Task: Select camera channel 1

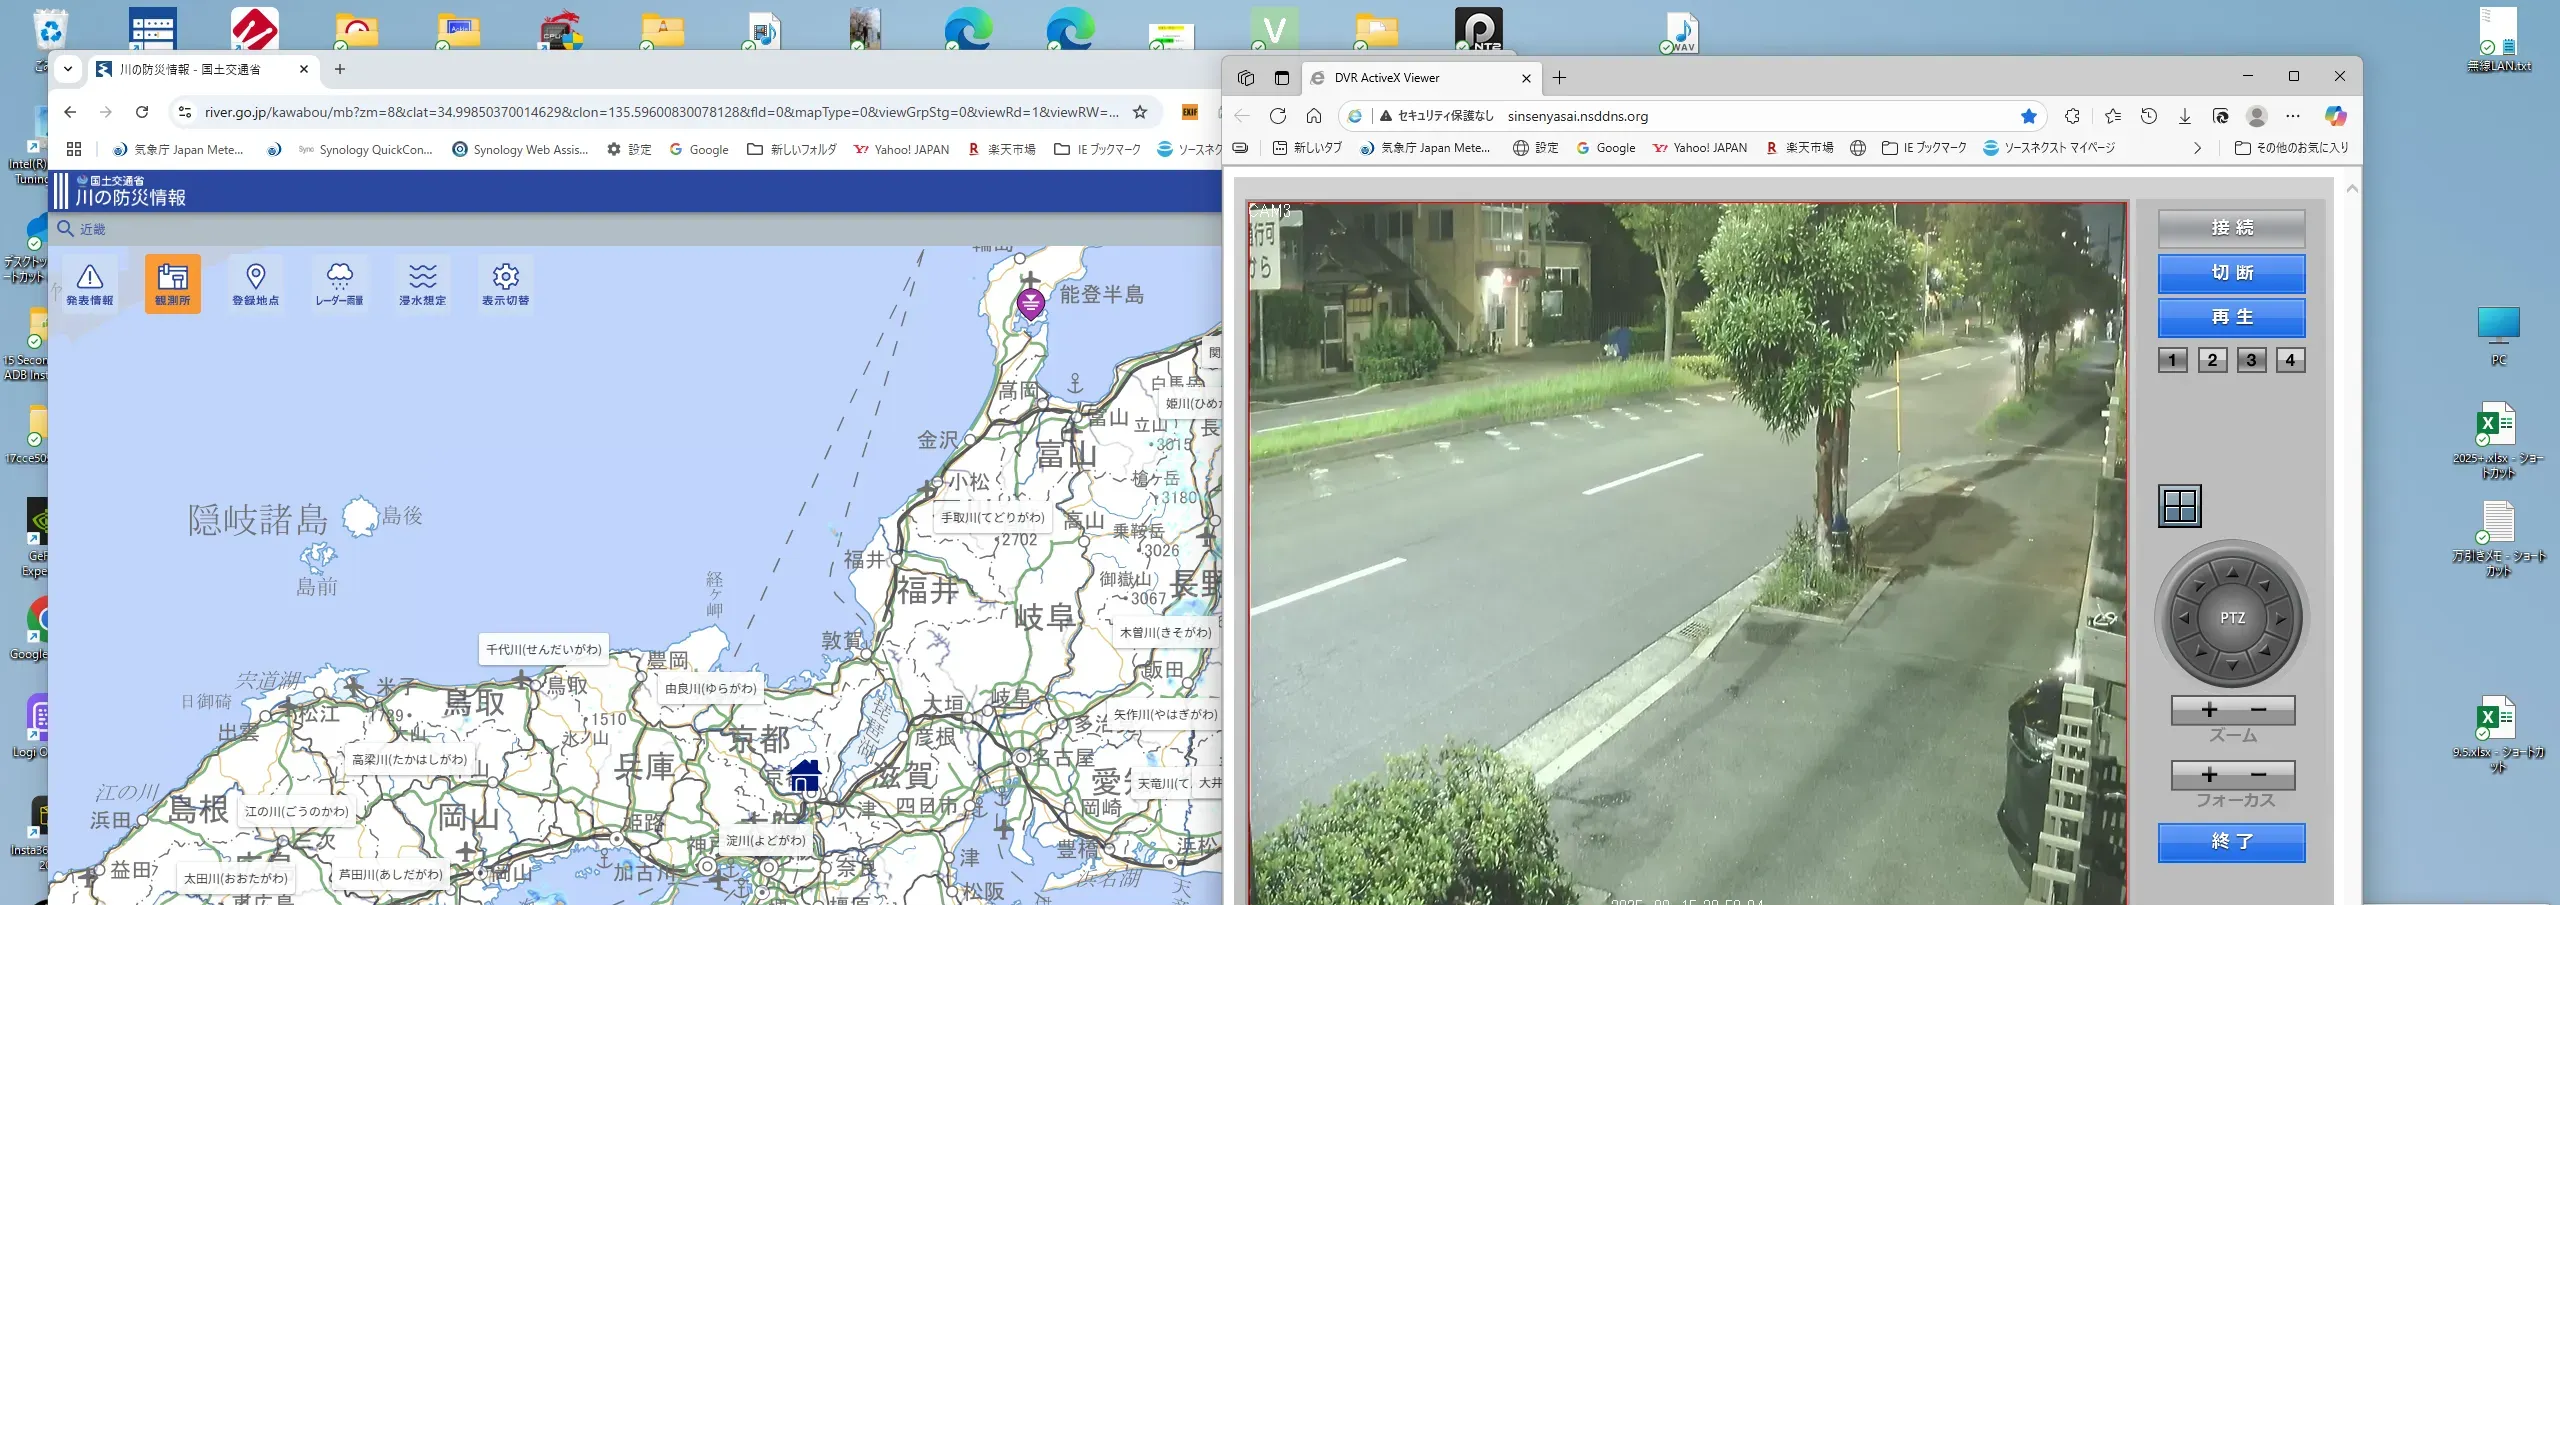Action: 2172,360
